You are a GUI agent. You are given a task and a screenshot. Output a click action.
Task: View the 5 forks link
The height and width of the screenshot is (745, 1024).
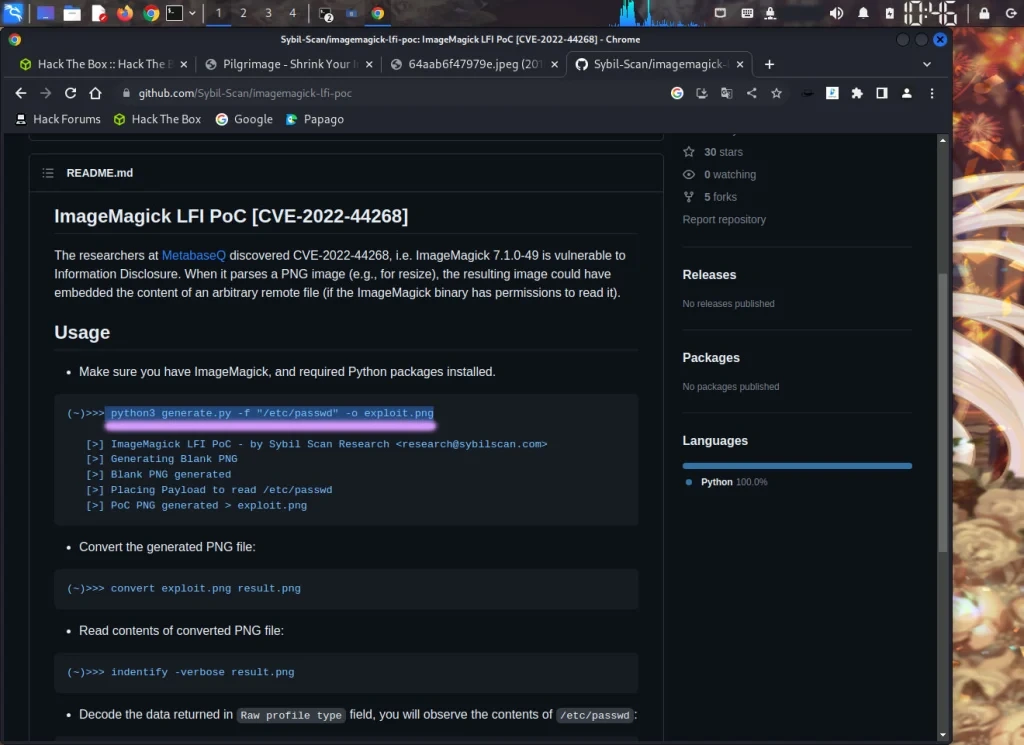click(x=710, y=197)
